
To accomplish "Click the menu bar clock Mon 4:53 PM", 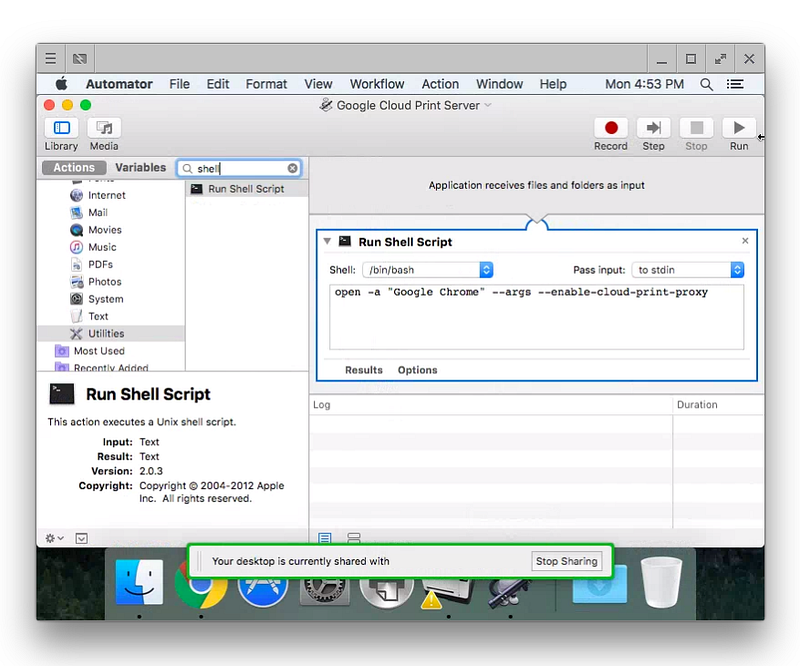I will 644,84.
